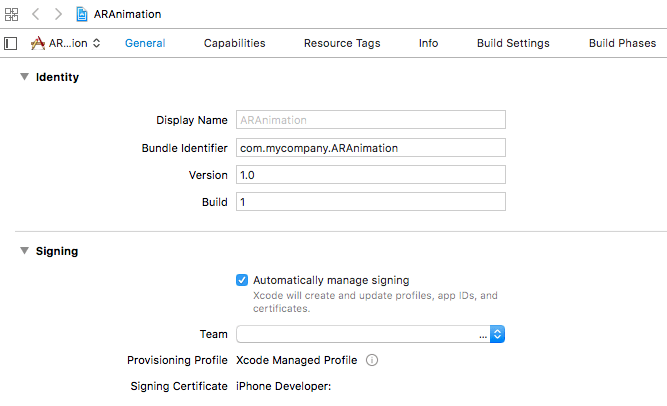This screenshot has height=406, width=667.
Task: Switch to the Info tab
Action: (x=428, y=43)
